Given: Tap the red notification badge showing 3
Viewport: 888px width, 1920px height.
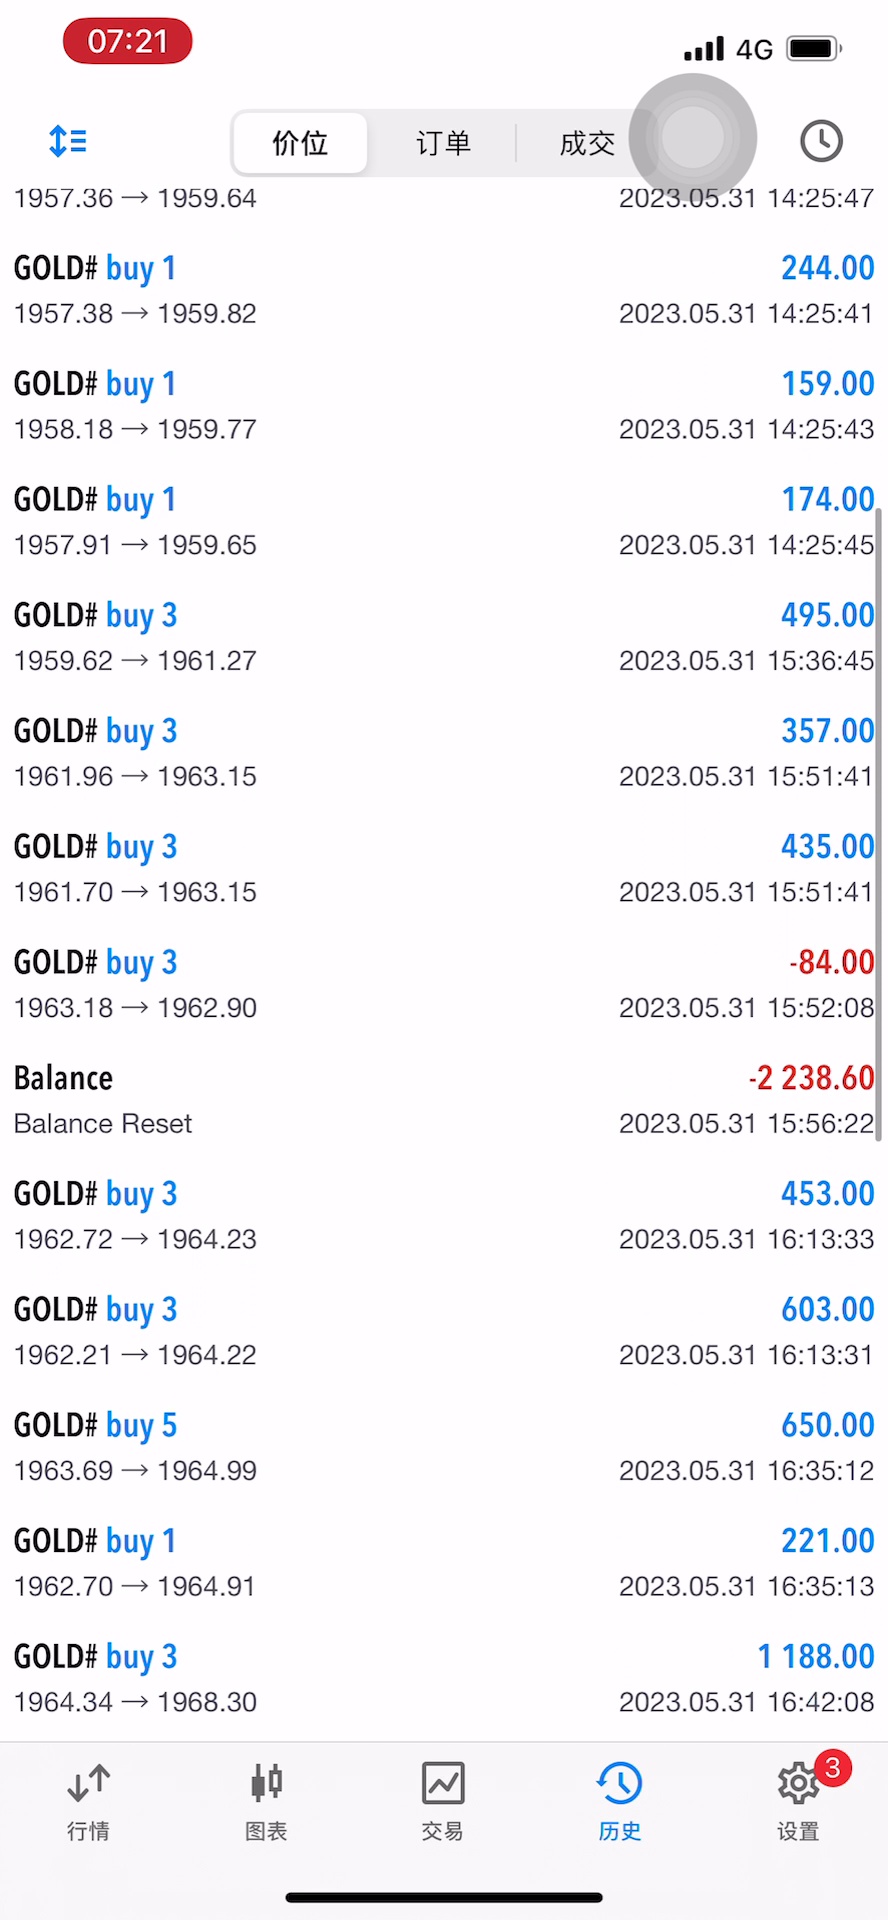Looking at the screenshot, I should click(x=832, y=1768).
